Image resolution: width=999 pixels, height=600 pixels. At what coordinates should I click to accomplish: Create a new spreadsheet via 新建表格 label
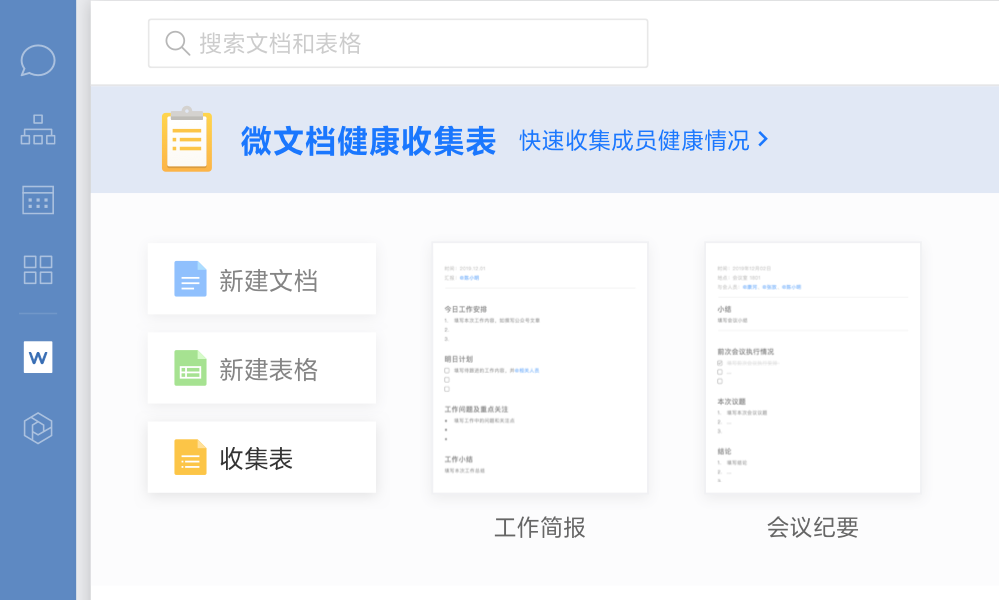pyautogui.click(x=268, y=369)
